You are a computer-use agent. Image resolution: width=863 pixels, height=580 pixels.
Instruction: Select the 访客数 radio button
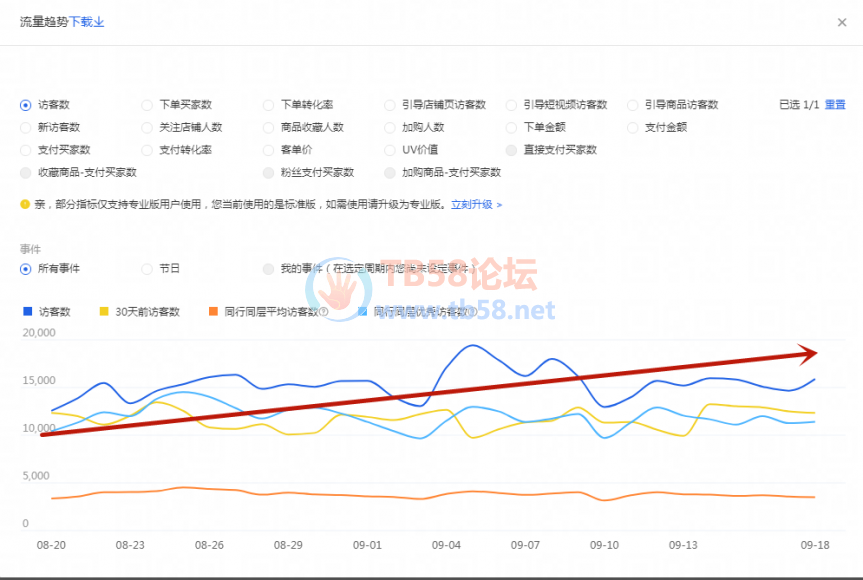pos(25,105)
